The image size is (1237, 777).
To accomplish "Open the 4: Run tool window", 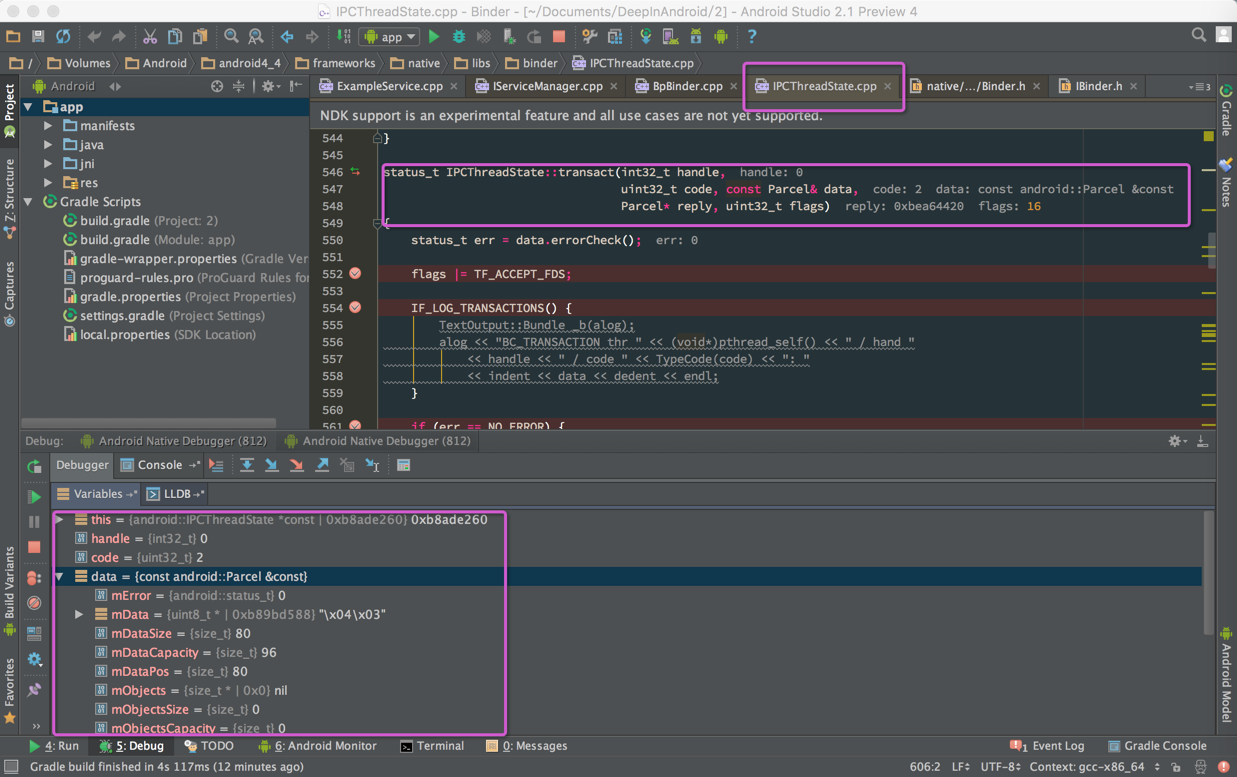I will pos(54,746).
